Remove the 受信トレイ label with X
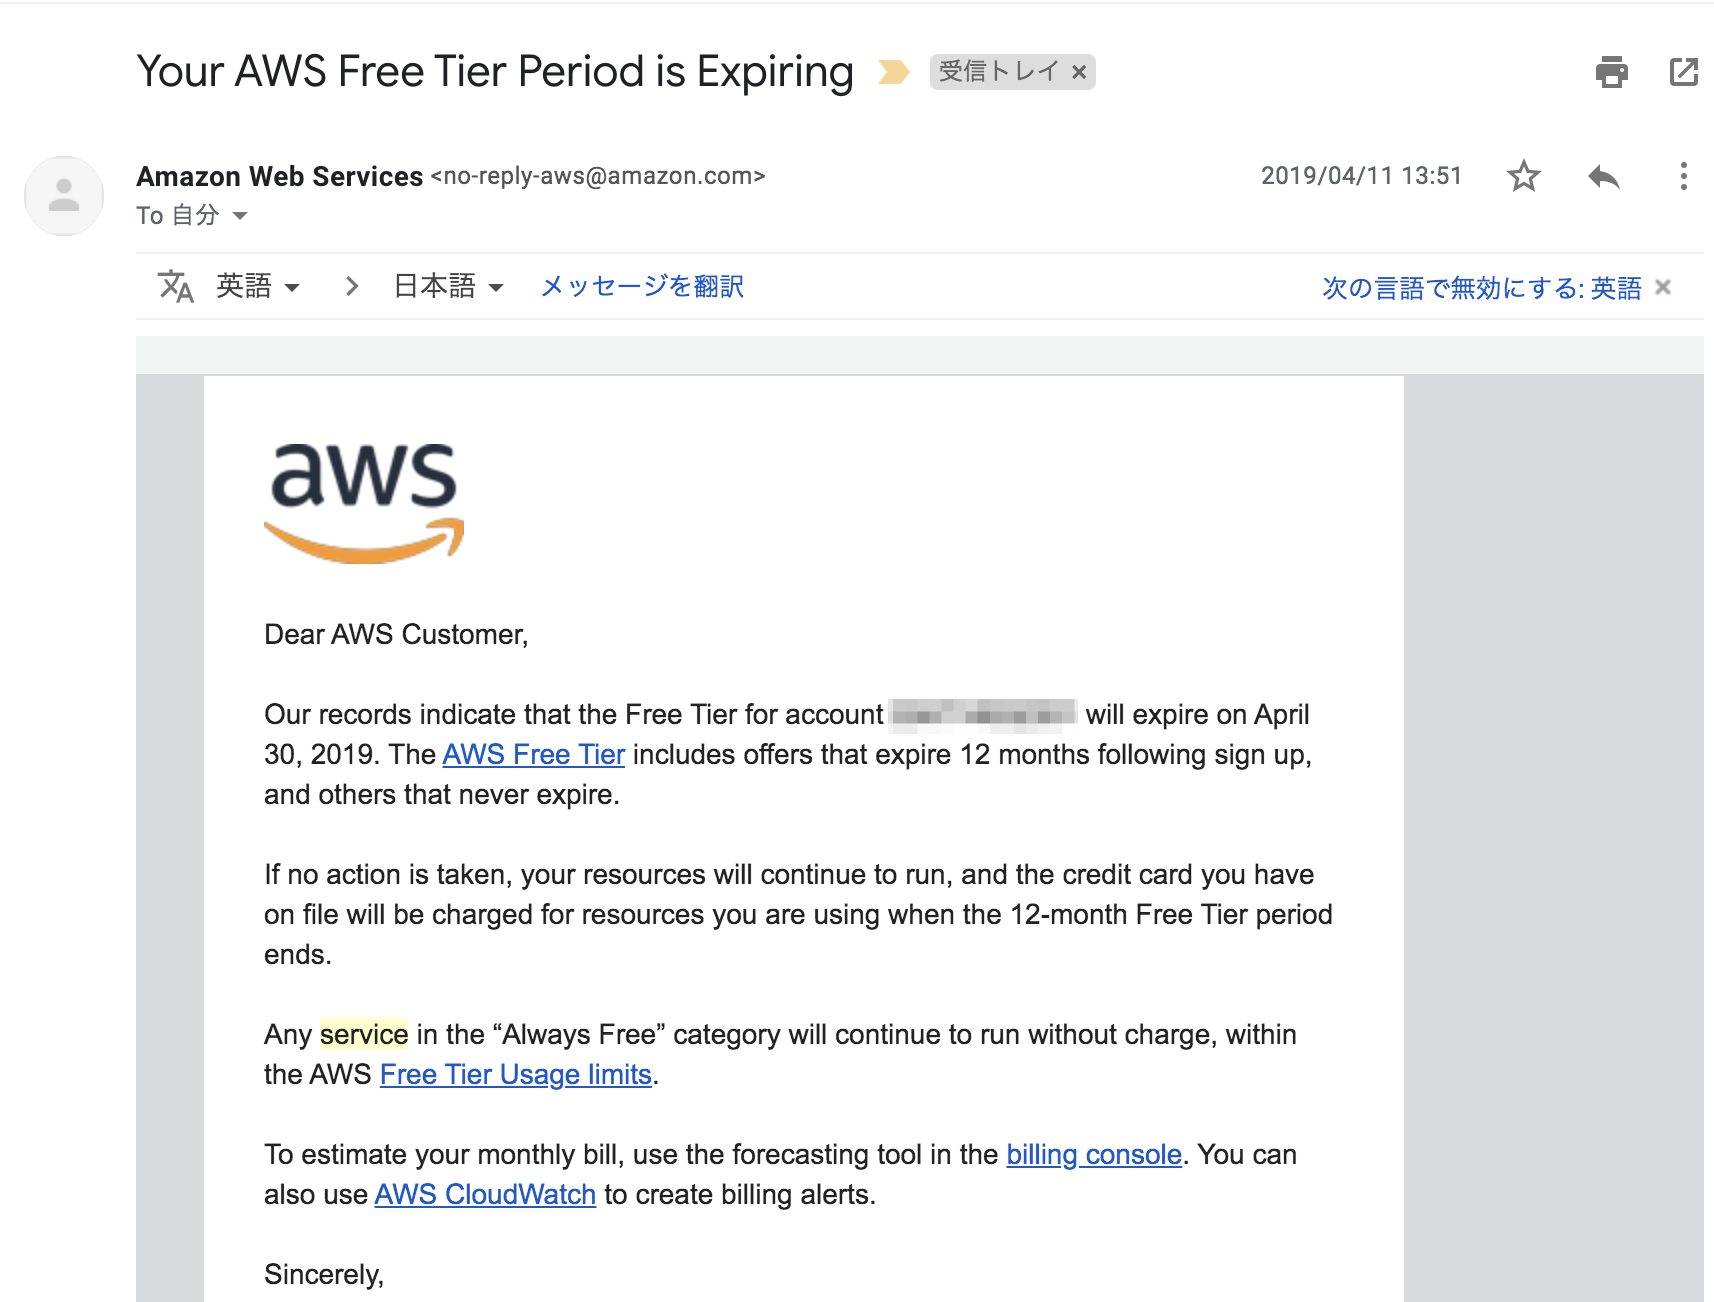 (x=1079, y=72)
